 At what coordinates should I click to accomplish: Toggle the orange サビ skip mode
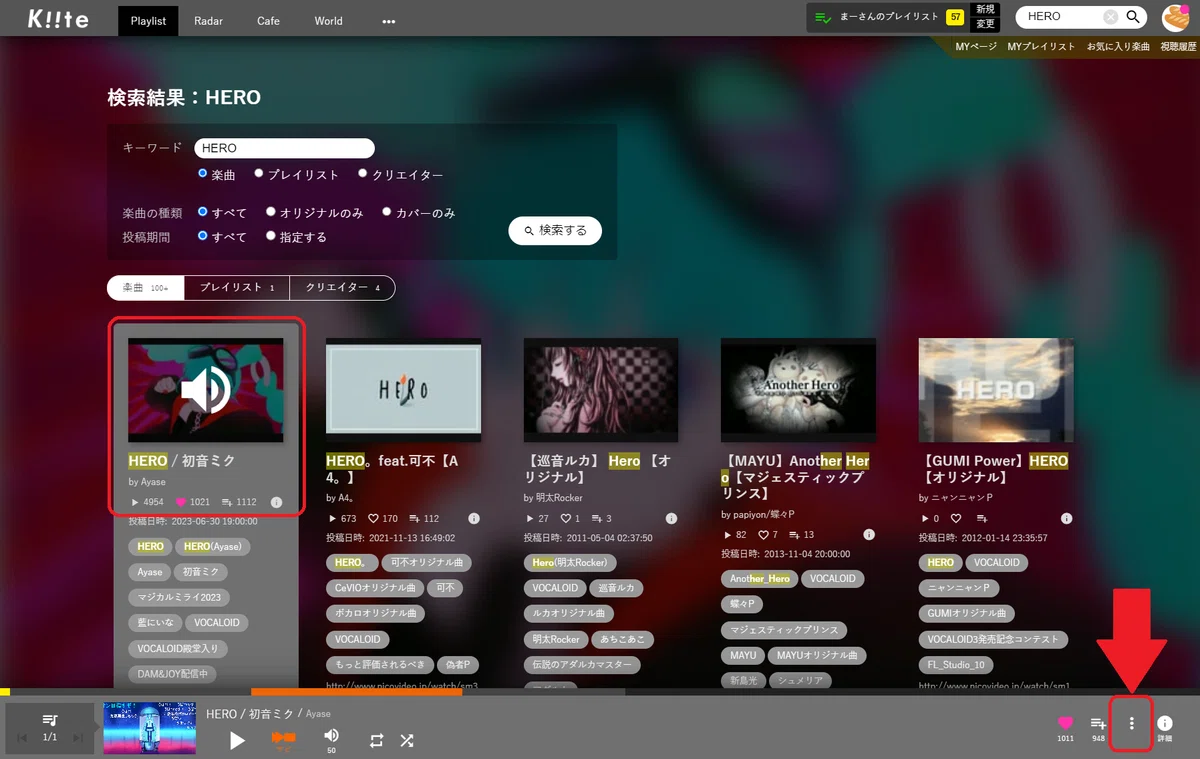point(284,740)
